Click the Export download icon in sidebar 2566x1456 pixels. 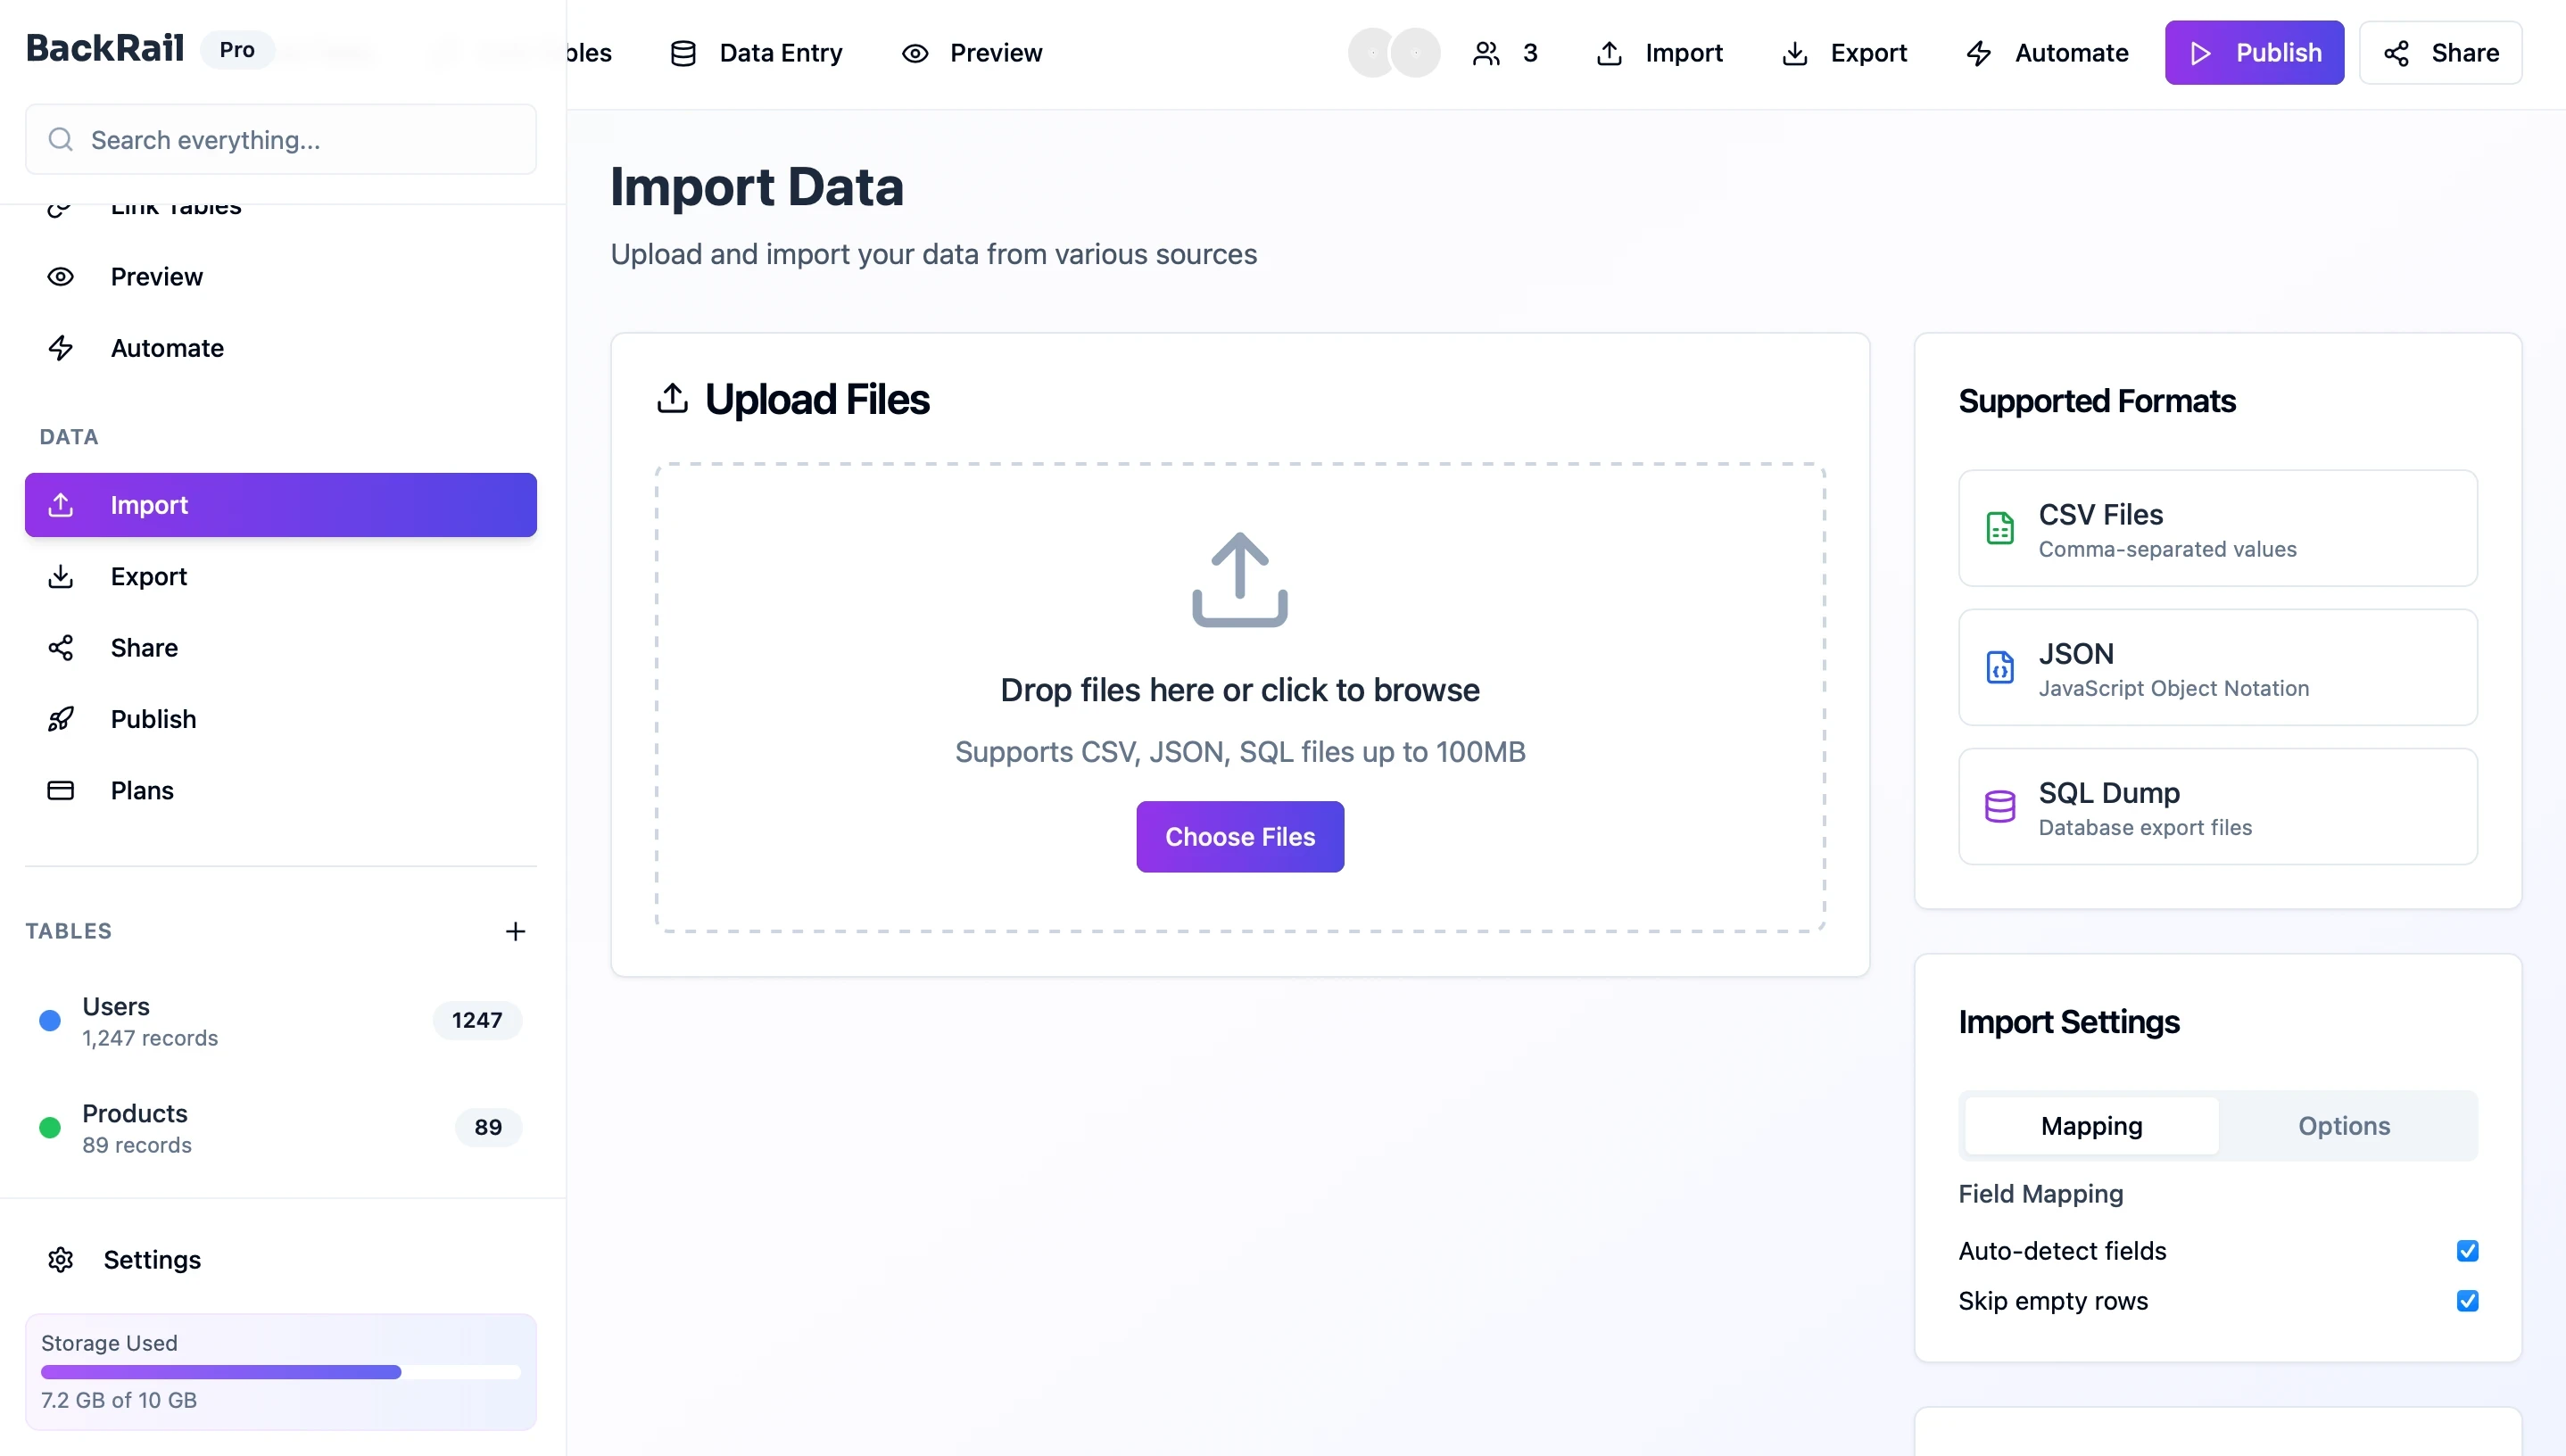pos(61,576)
